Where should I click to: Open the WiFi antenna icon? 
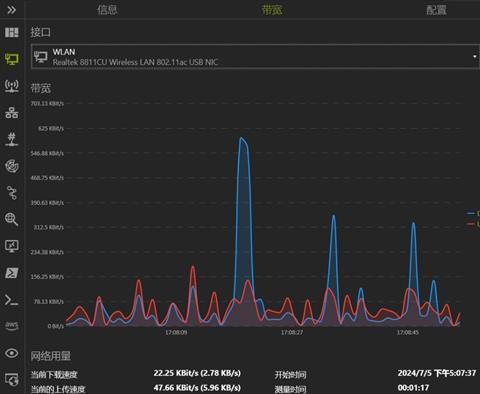click(12, 86)
